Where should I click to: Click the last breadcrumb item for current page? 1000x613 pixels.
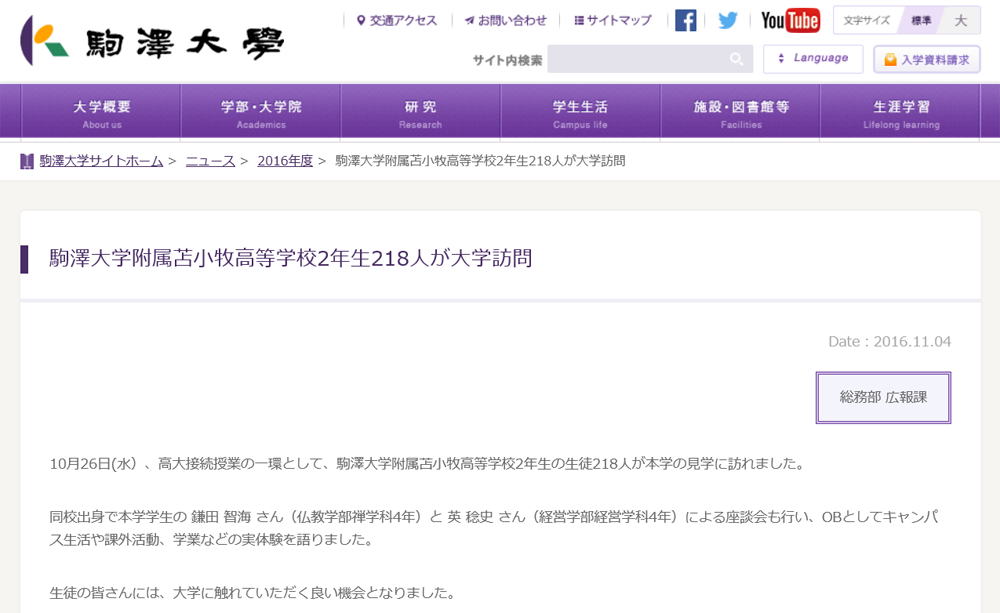(480, 161)
